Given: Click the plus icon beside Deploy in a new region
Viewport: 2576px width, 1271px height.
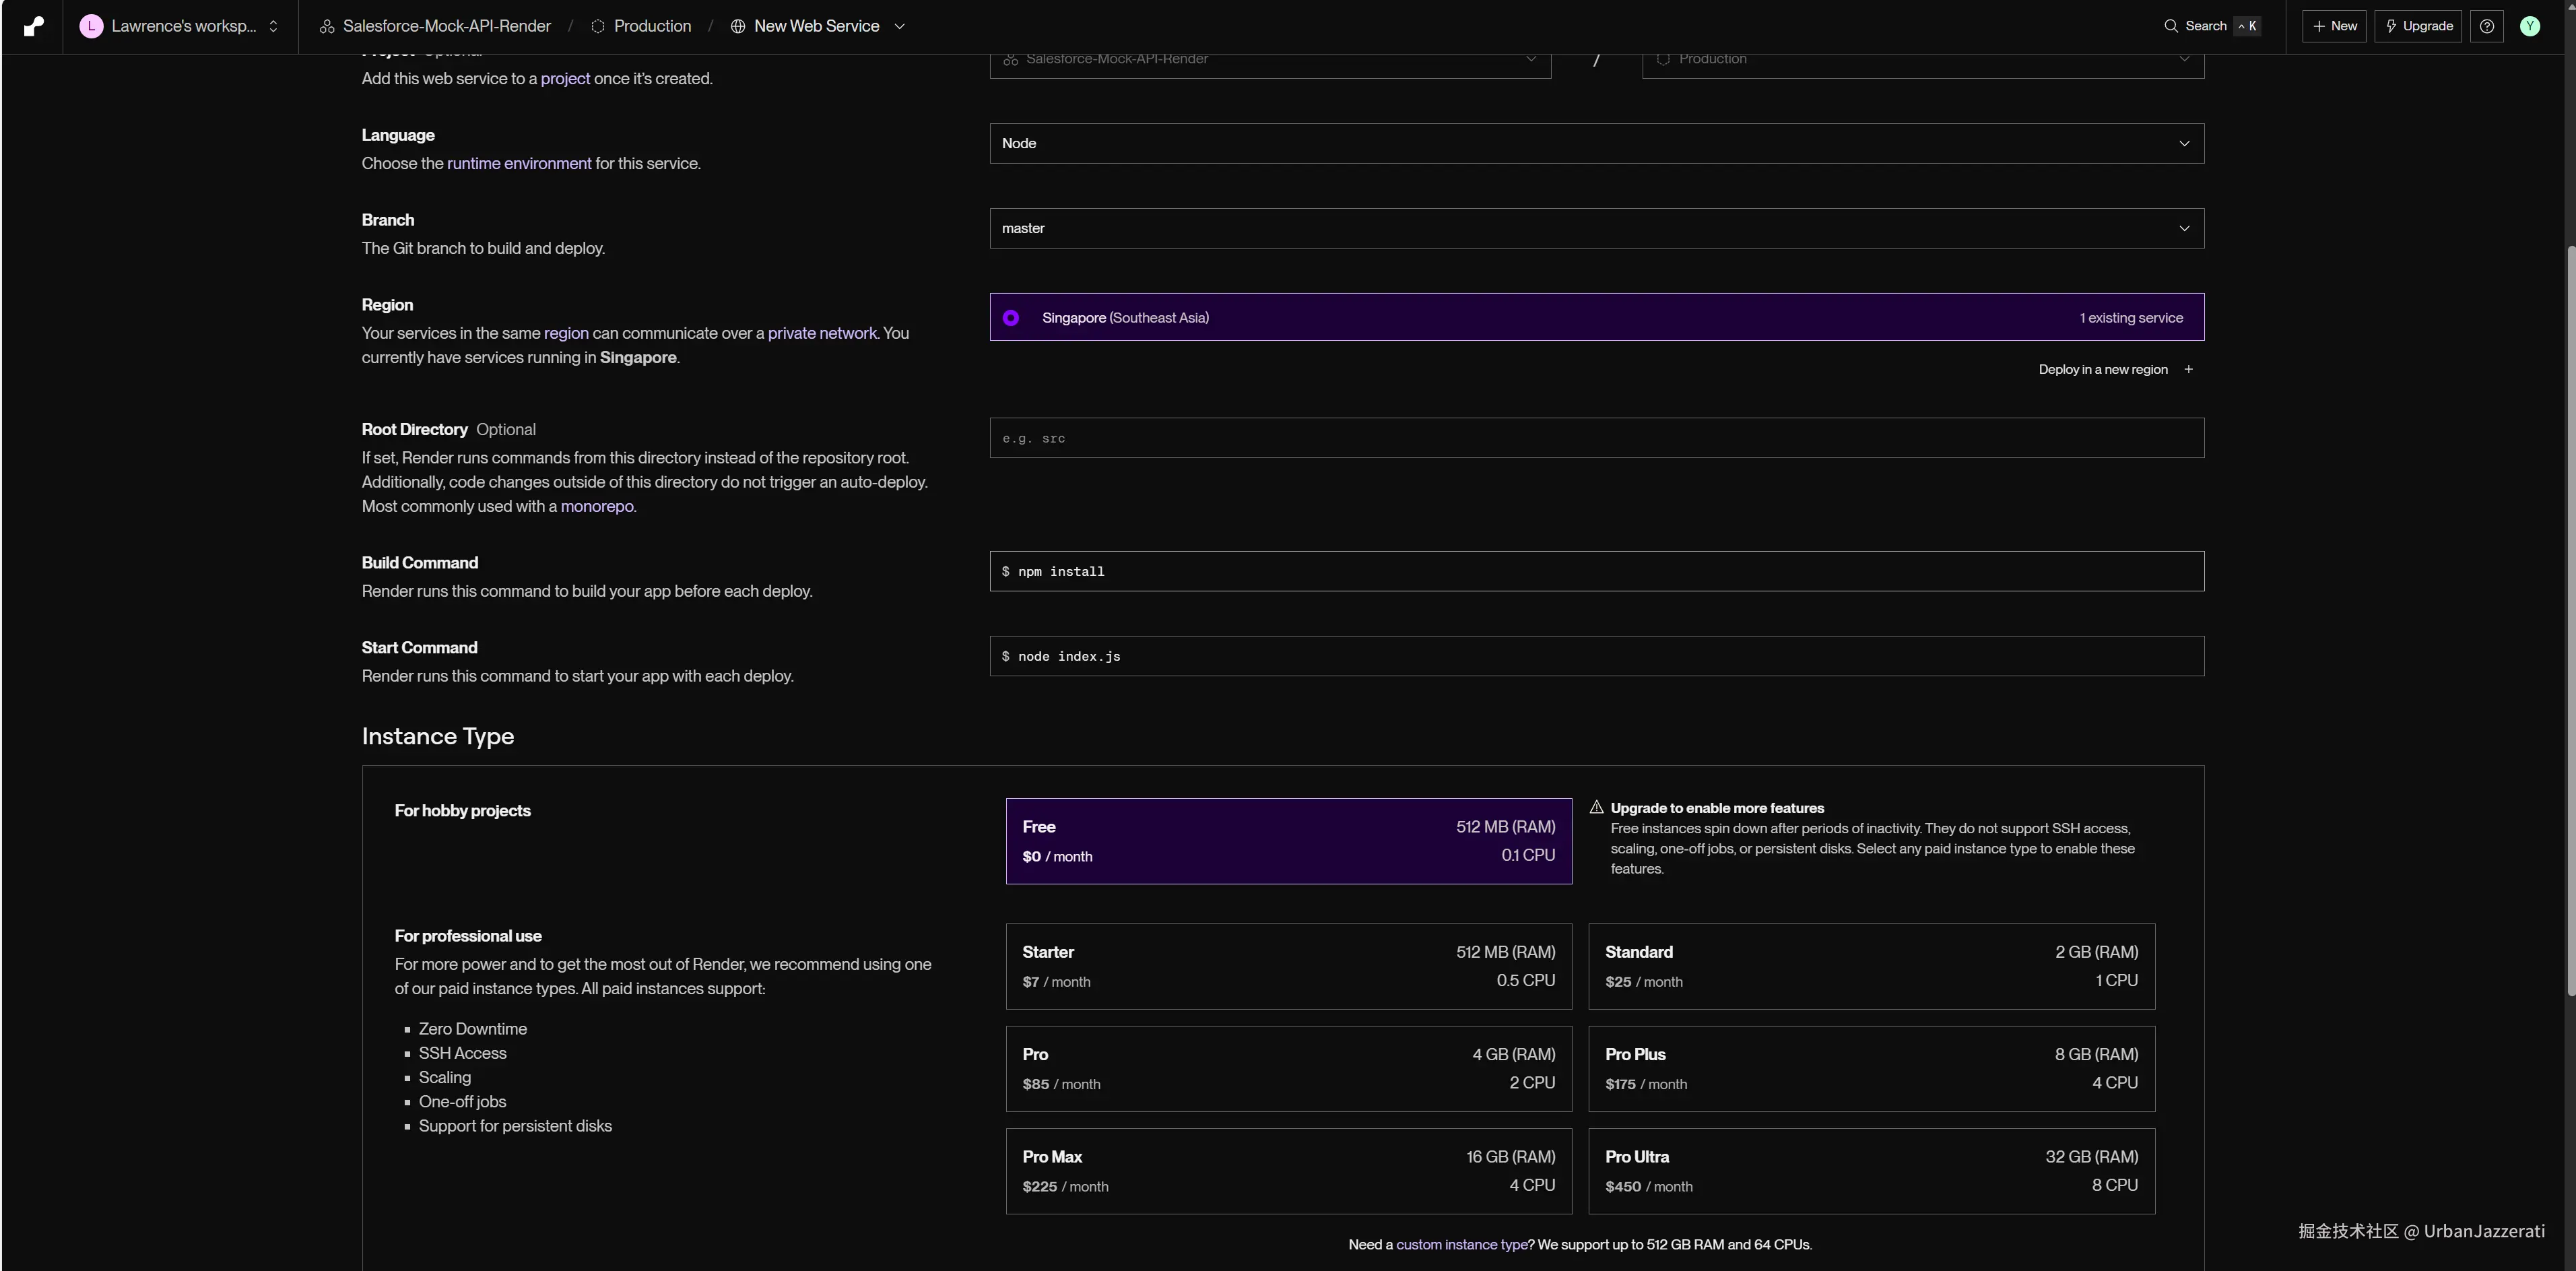Looking at the screenshot, I should pos(2188,369).
